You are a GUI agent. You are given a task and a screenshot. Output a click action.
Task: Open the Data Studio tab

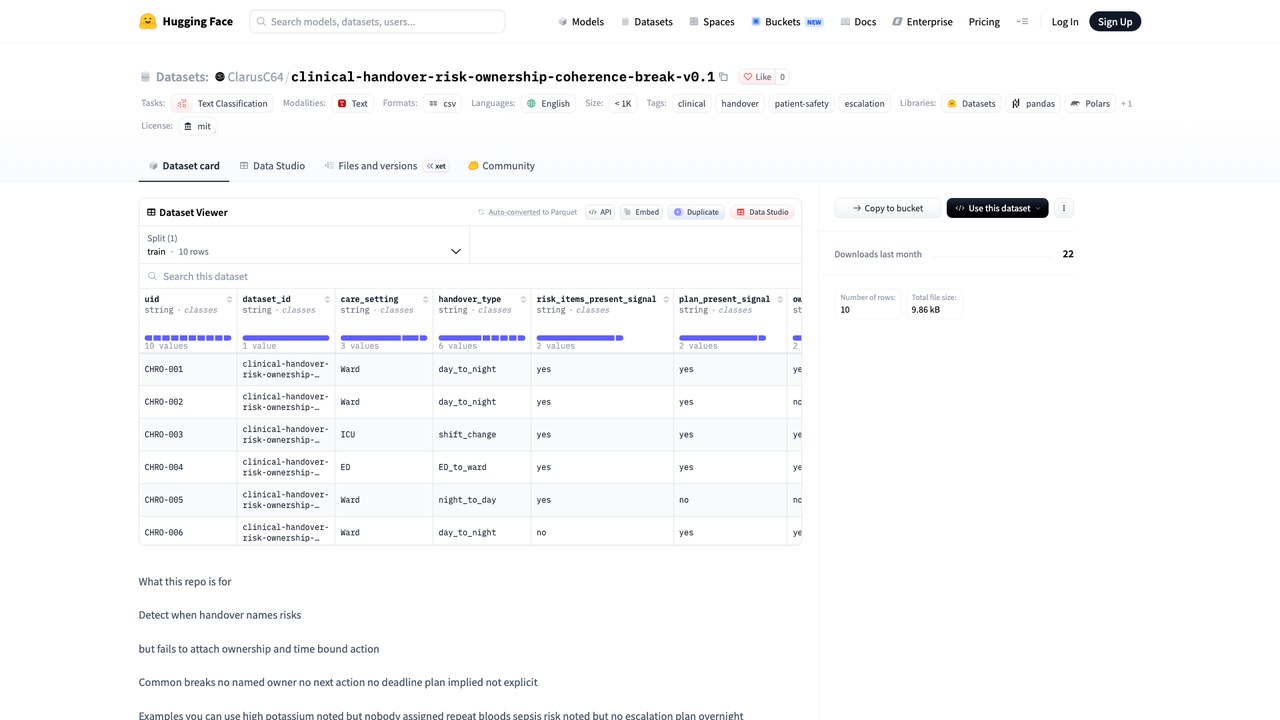[272, 166]
